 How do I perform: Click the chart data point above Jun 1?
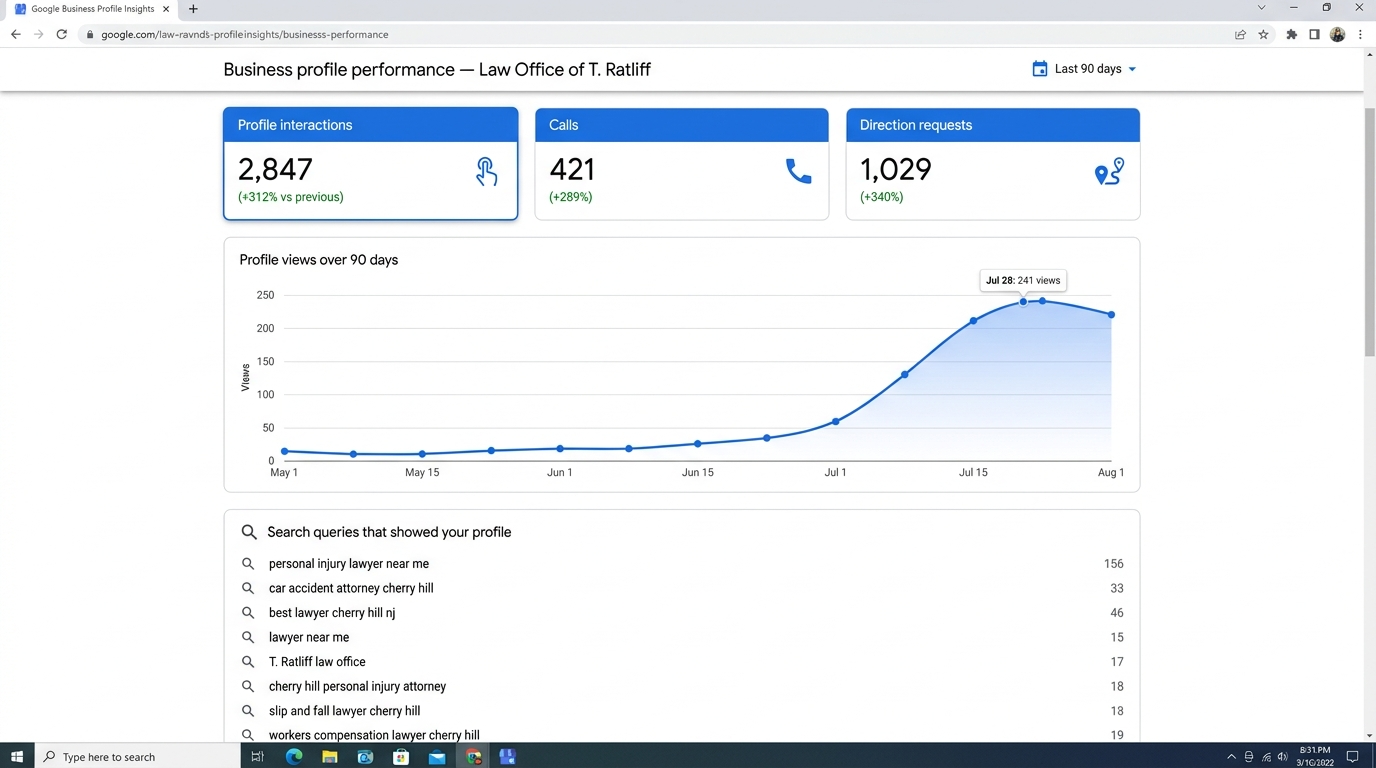tap(560, 449)
